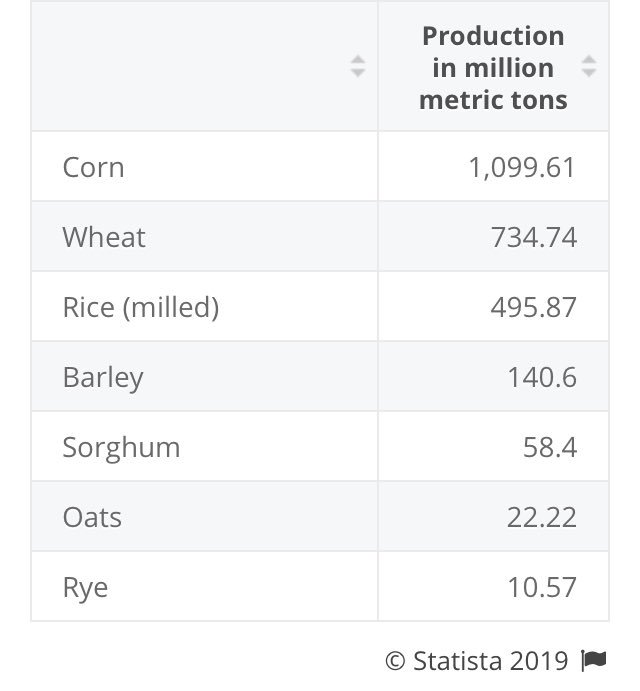Click the Production in million metric tons header
This screenshot has width=640, height=691.
pos(493,68)
